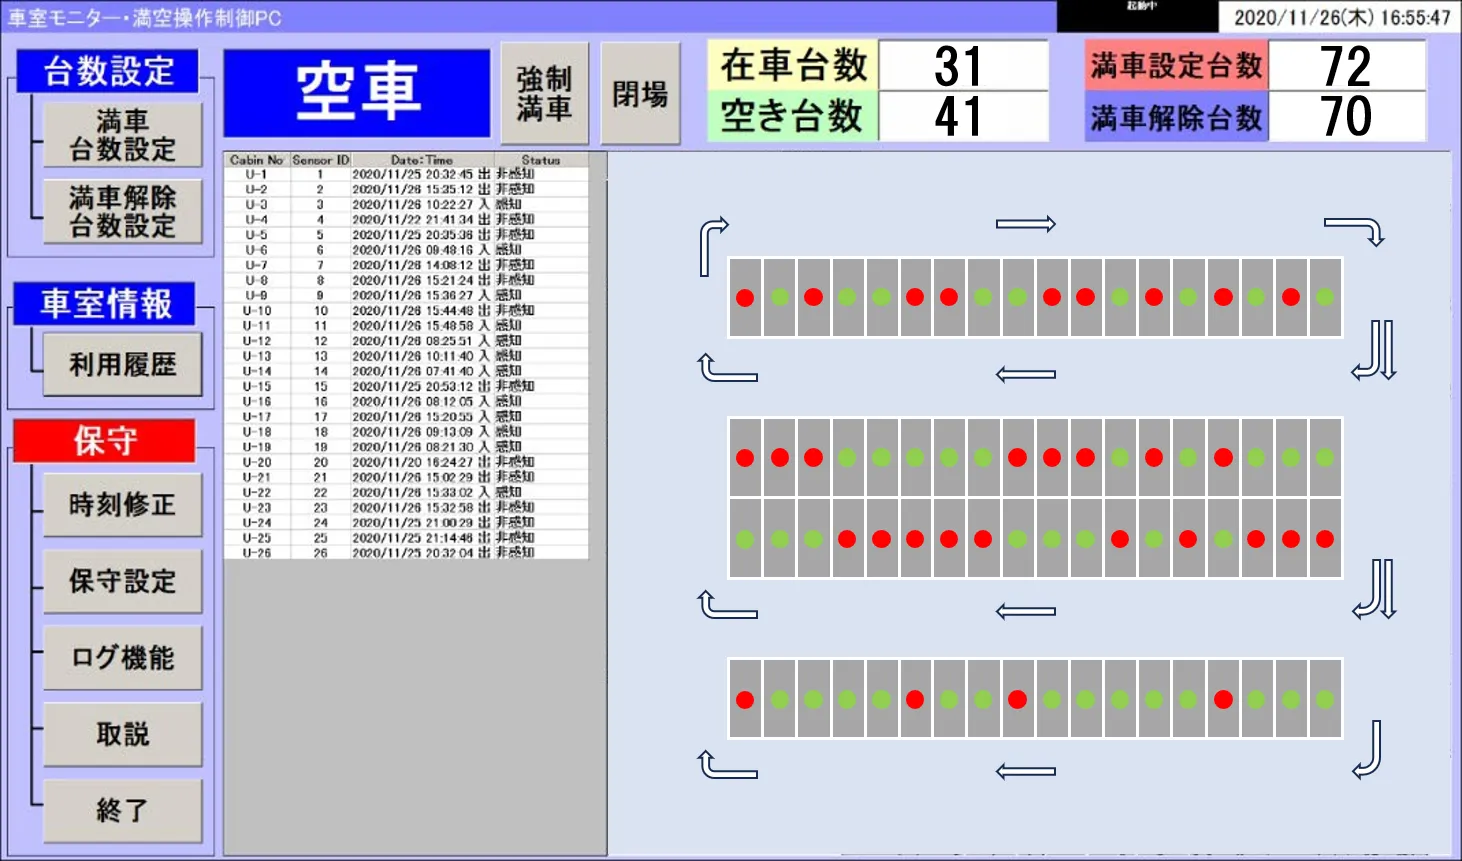Click the rightmost slot indicator in top parking row
The width and height of the screenshot is (1462, 861).
(x=1325, y=297)
